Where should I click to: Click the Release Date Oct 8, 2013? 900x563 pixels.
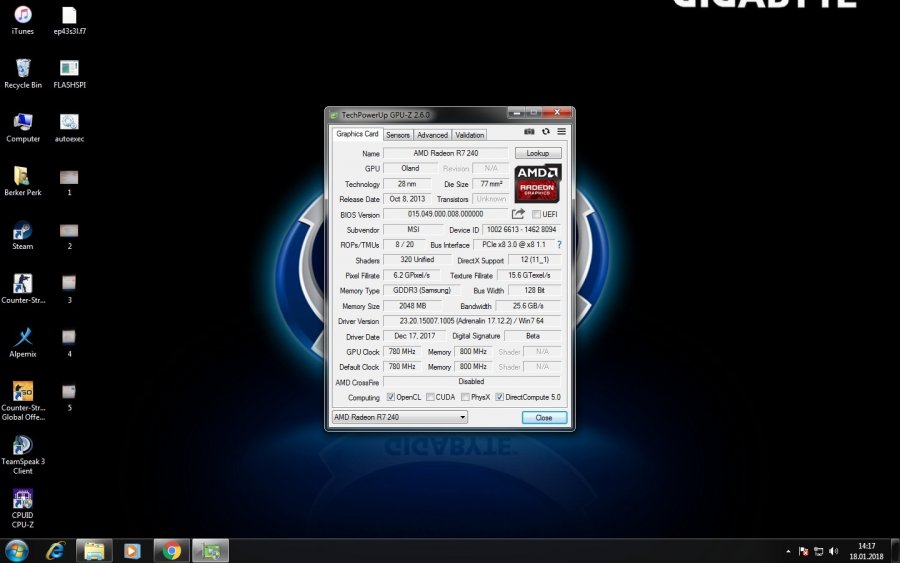(x=407, y=199)
